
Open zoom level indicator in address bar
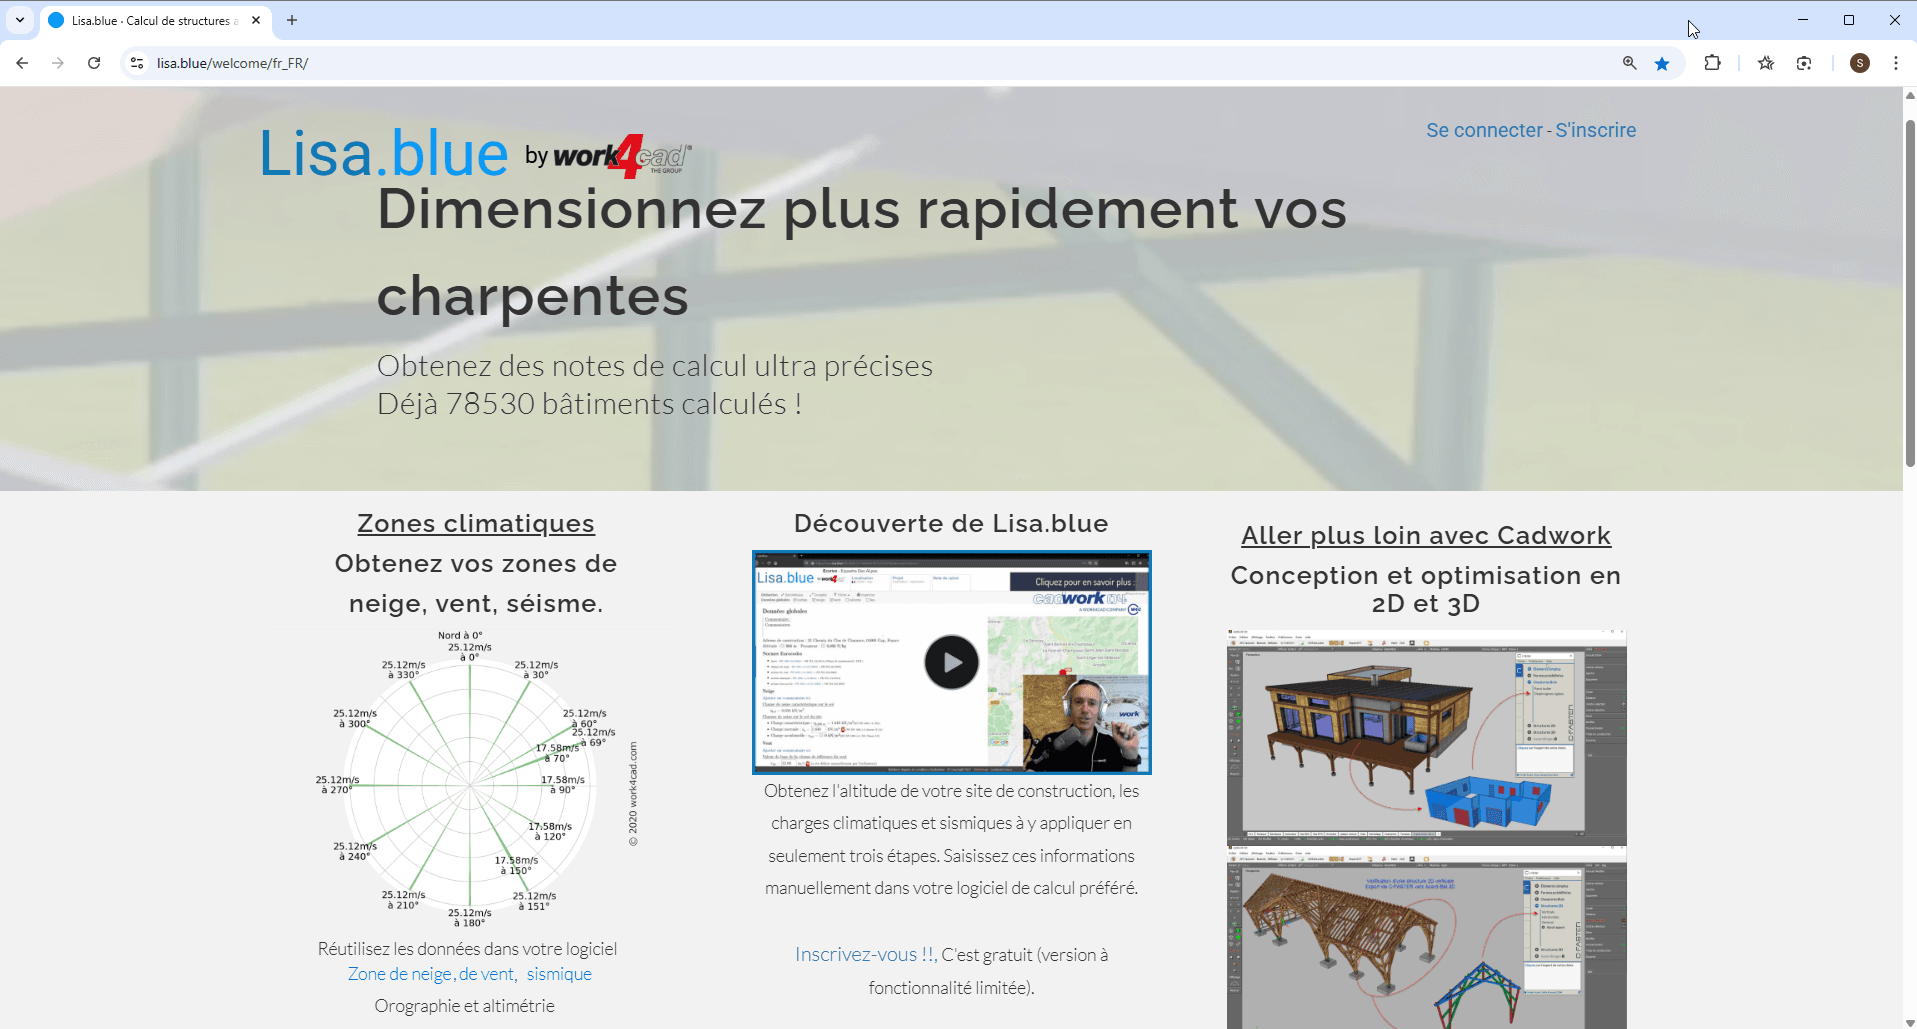pyautogui.click(x=1630, y=63)
